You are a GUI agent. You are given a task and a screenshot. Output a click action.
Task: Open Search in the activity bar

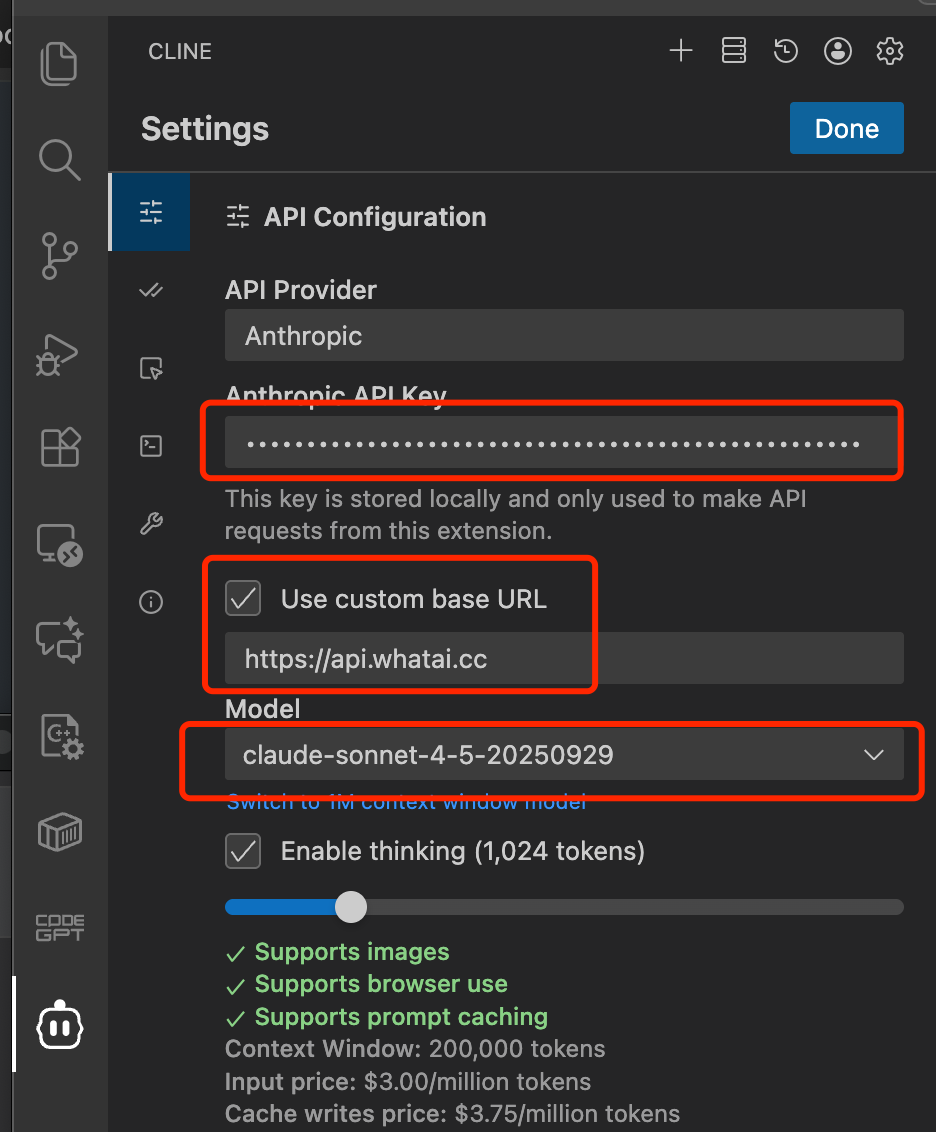(x=59, y=160)
